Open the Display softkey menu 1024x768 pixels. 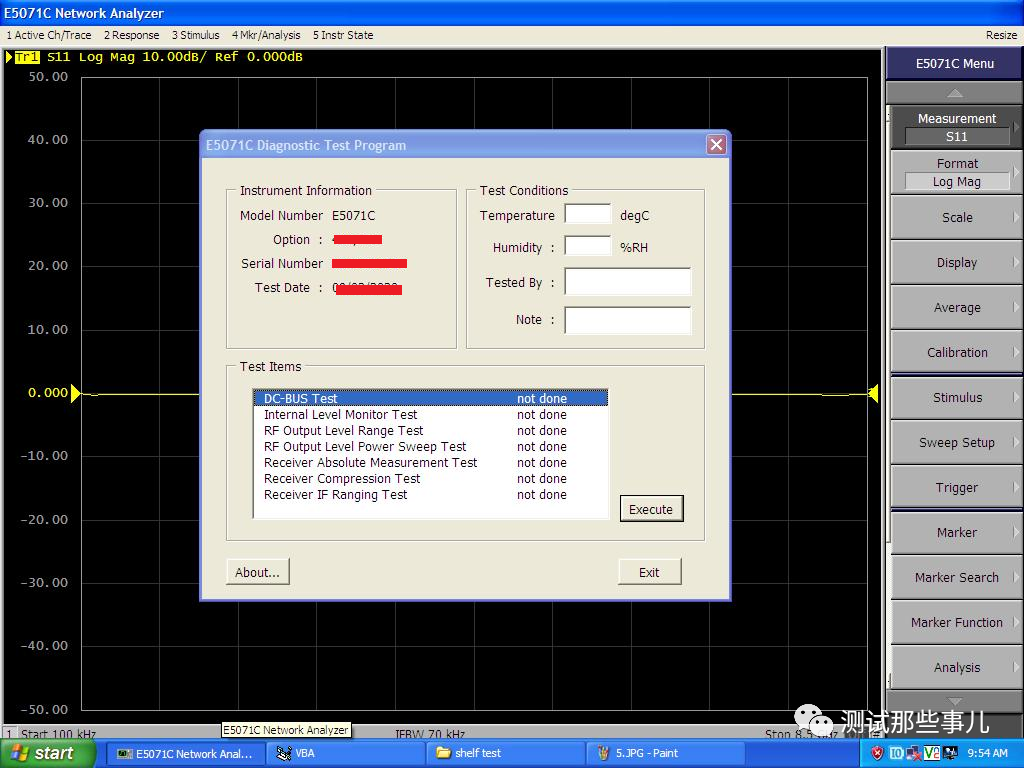(956, 263)
